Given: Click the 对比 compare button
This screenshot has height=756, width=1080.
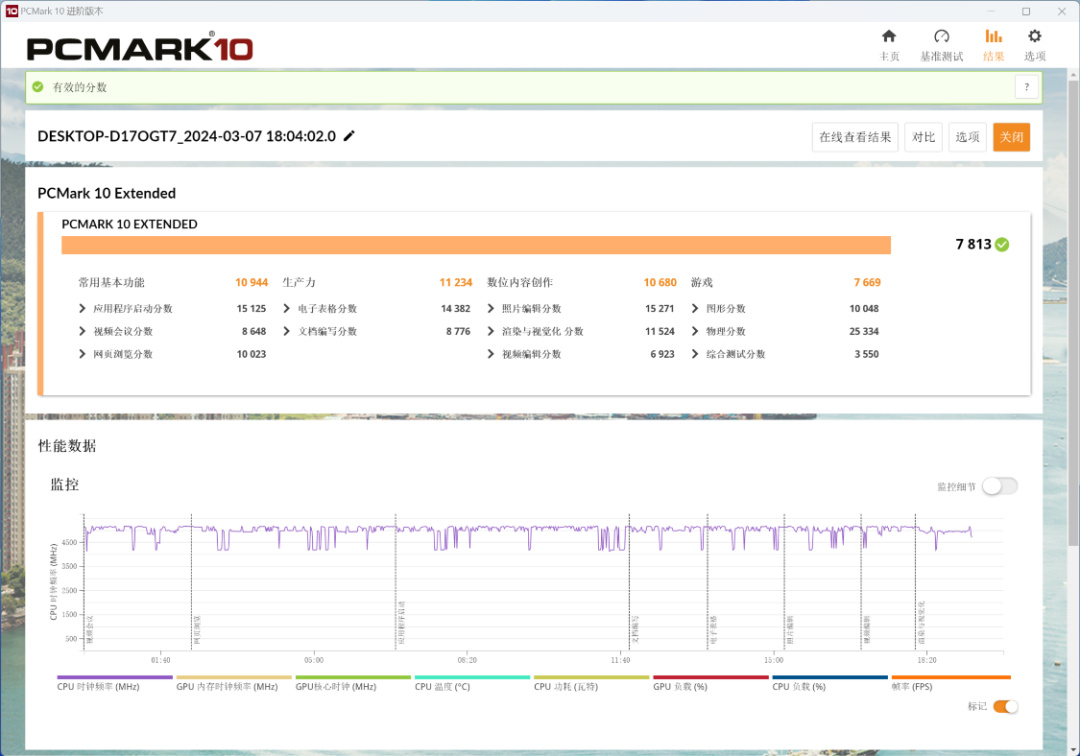Looking at the screenshot, I should tap(923, 137).
